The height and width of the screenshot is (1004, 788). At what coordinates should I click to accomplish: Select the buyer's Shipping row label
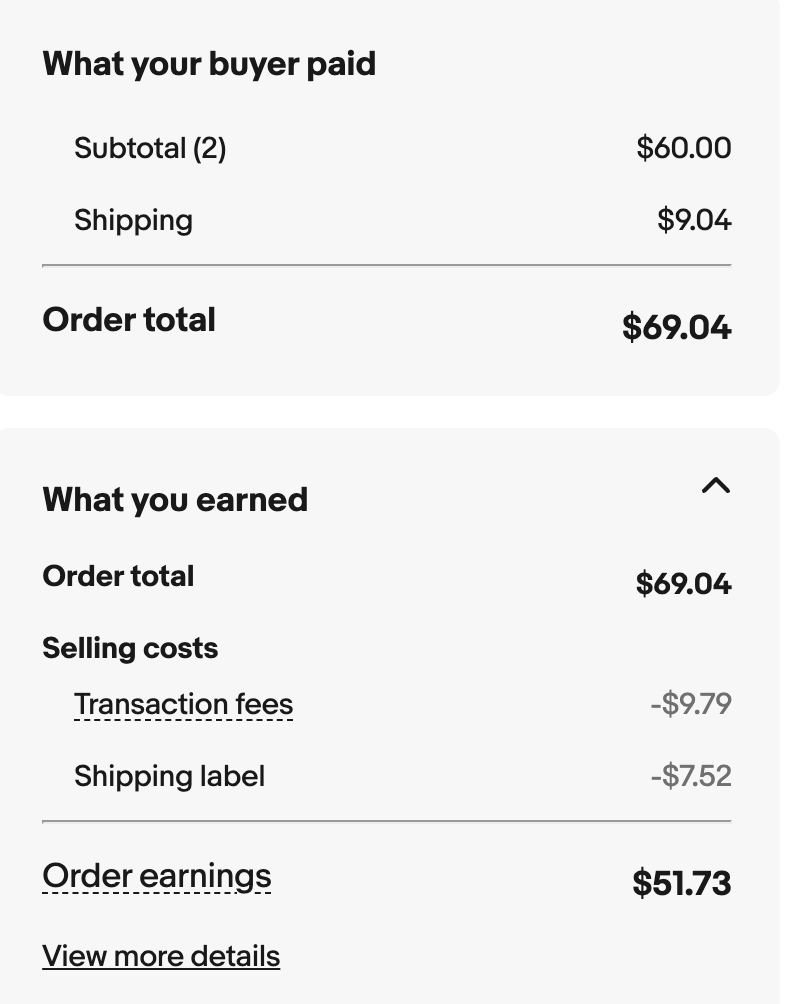133,221
